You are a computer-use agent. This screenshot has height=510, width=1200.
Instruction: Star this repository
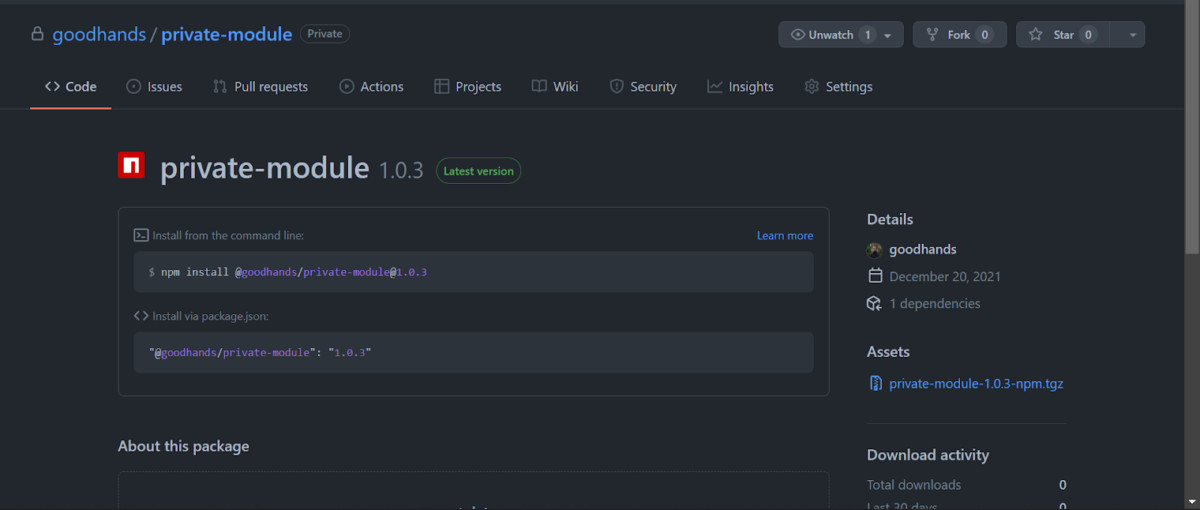pyautogui.click(x=1063, y=35)
